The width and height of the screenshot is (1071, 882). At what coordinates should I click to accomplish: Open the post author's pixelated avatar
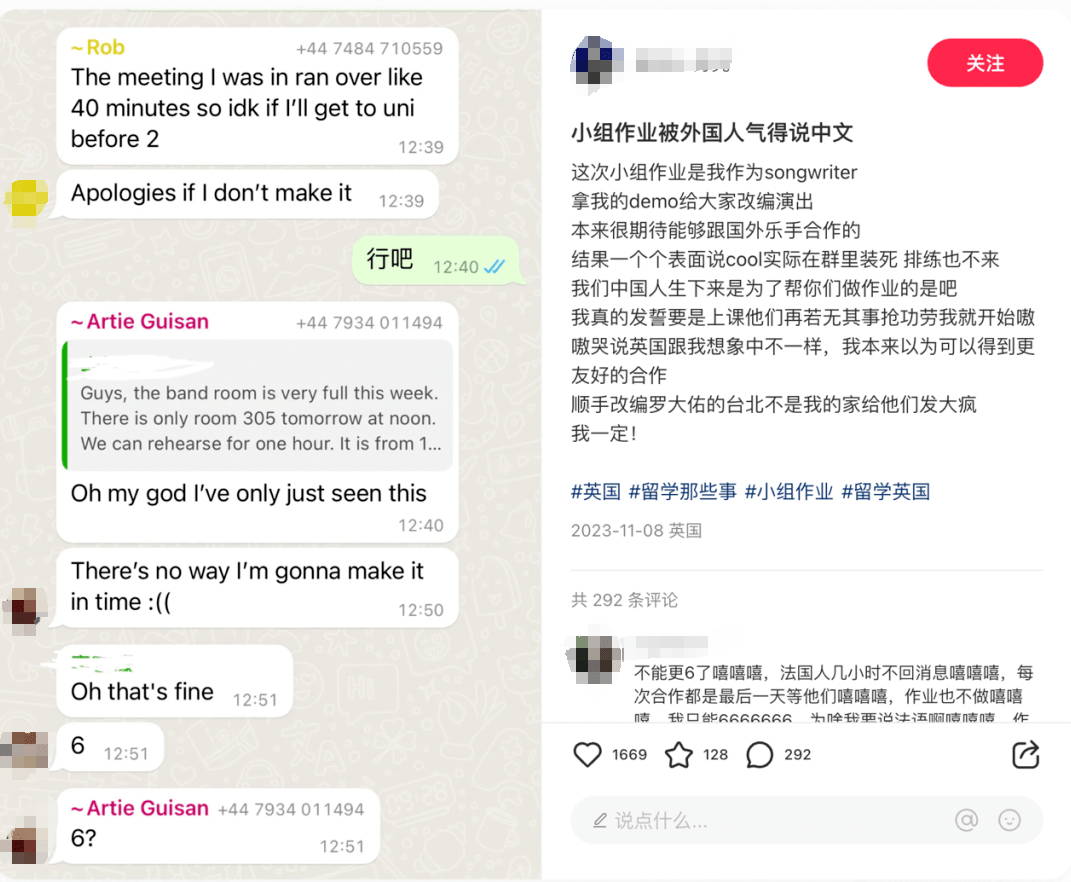(596, 61)
